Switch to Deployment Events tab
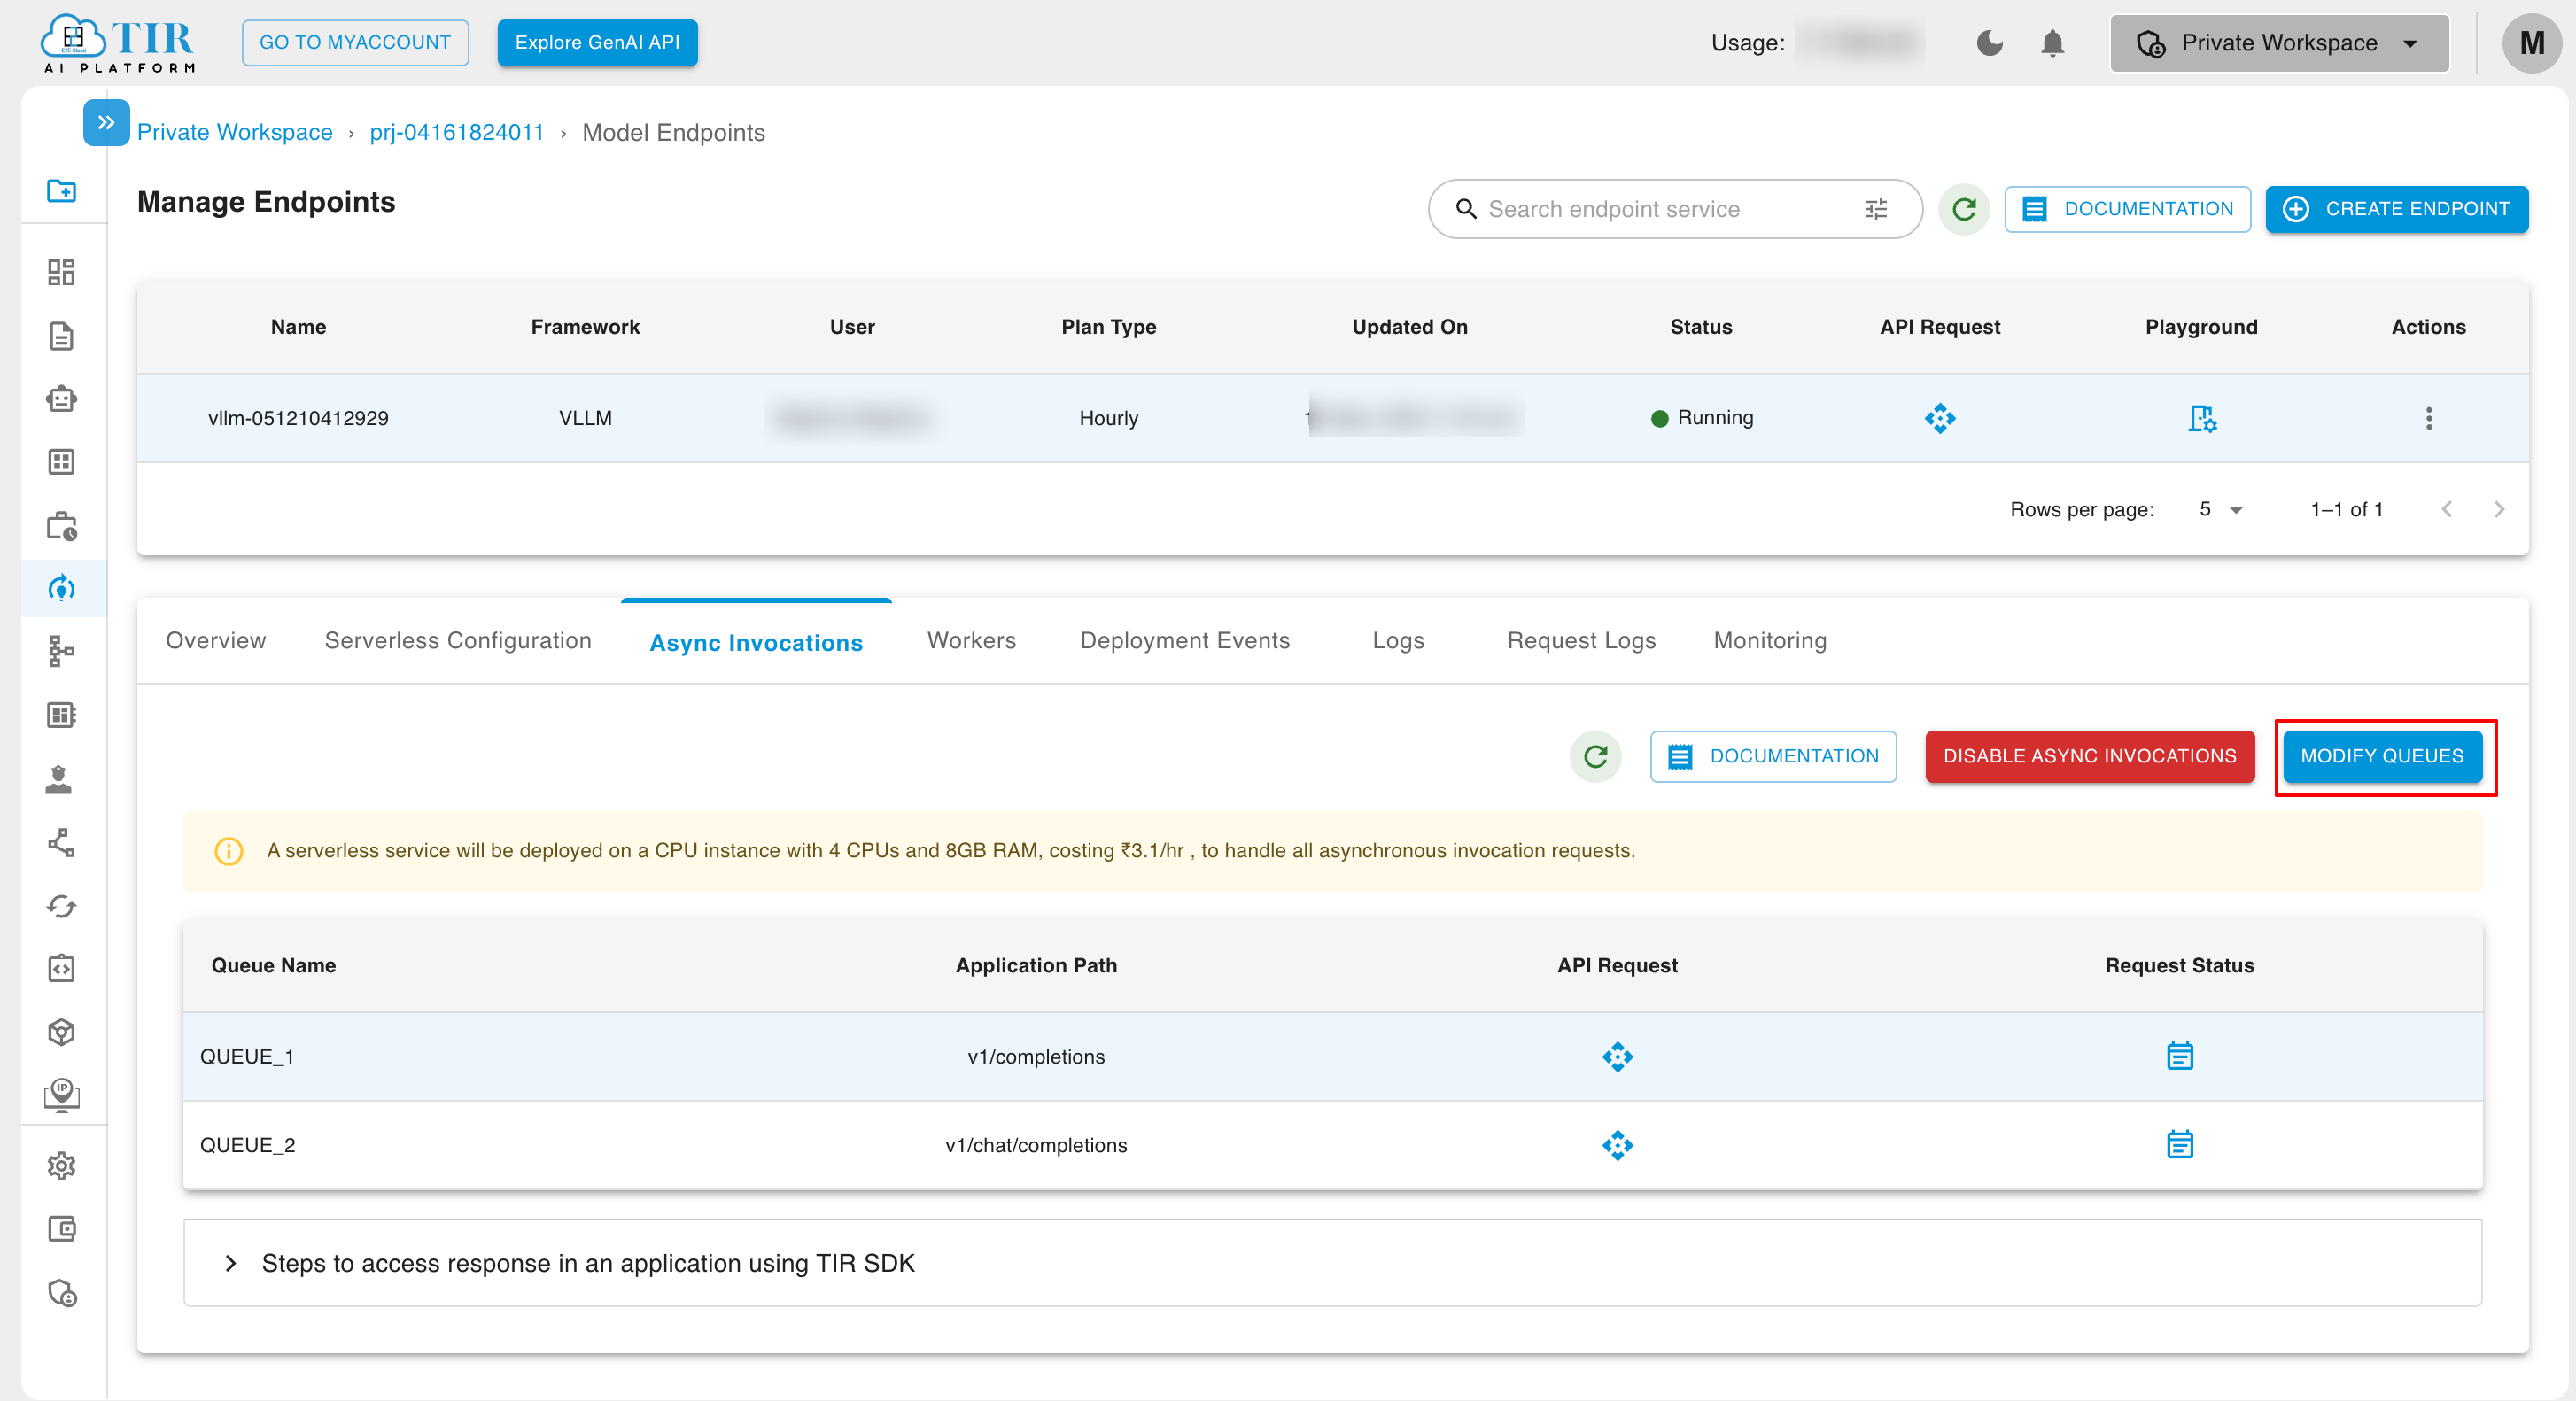 [1185, 641]
